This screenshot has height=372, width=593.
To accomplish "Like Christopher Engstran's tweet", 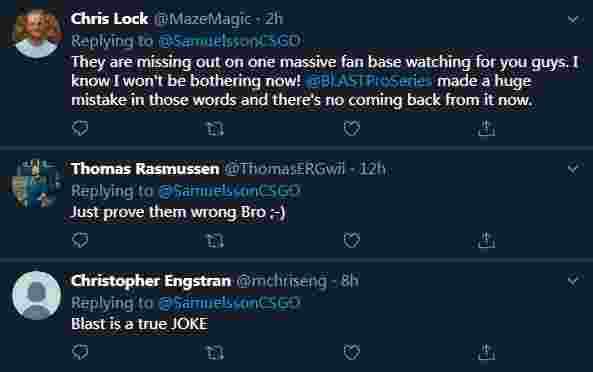I will tap(352, 352).
